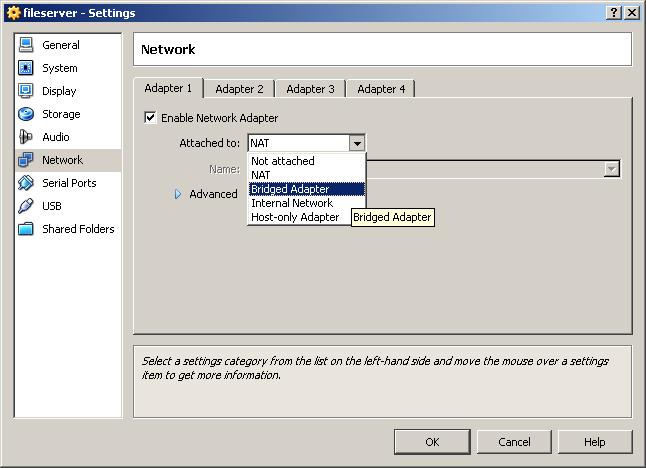Select Bridged Adapter in the list
Screen dimensions: 646x468
(x=307, y=189)
